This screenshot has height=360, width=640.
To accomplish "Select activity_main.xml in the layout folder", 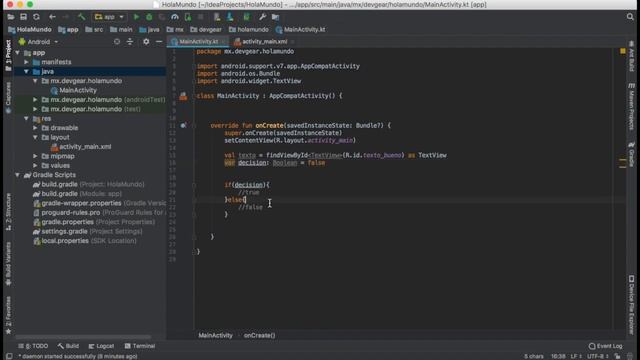I will click(x=81, y=147).
